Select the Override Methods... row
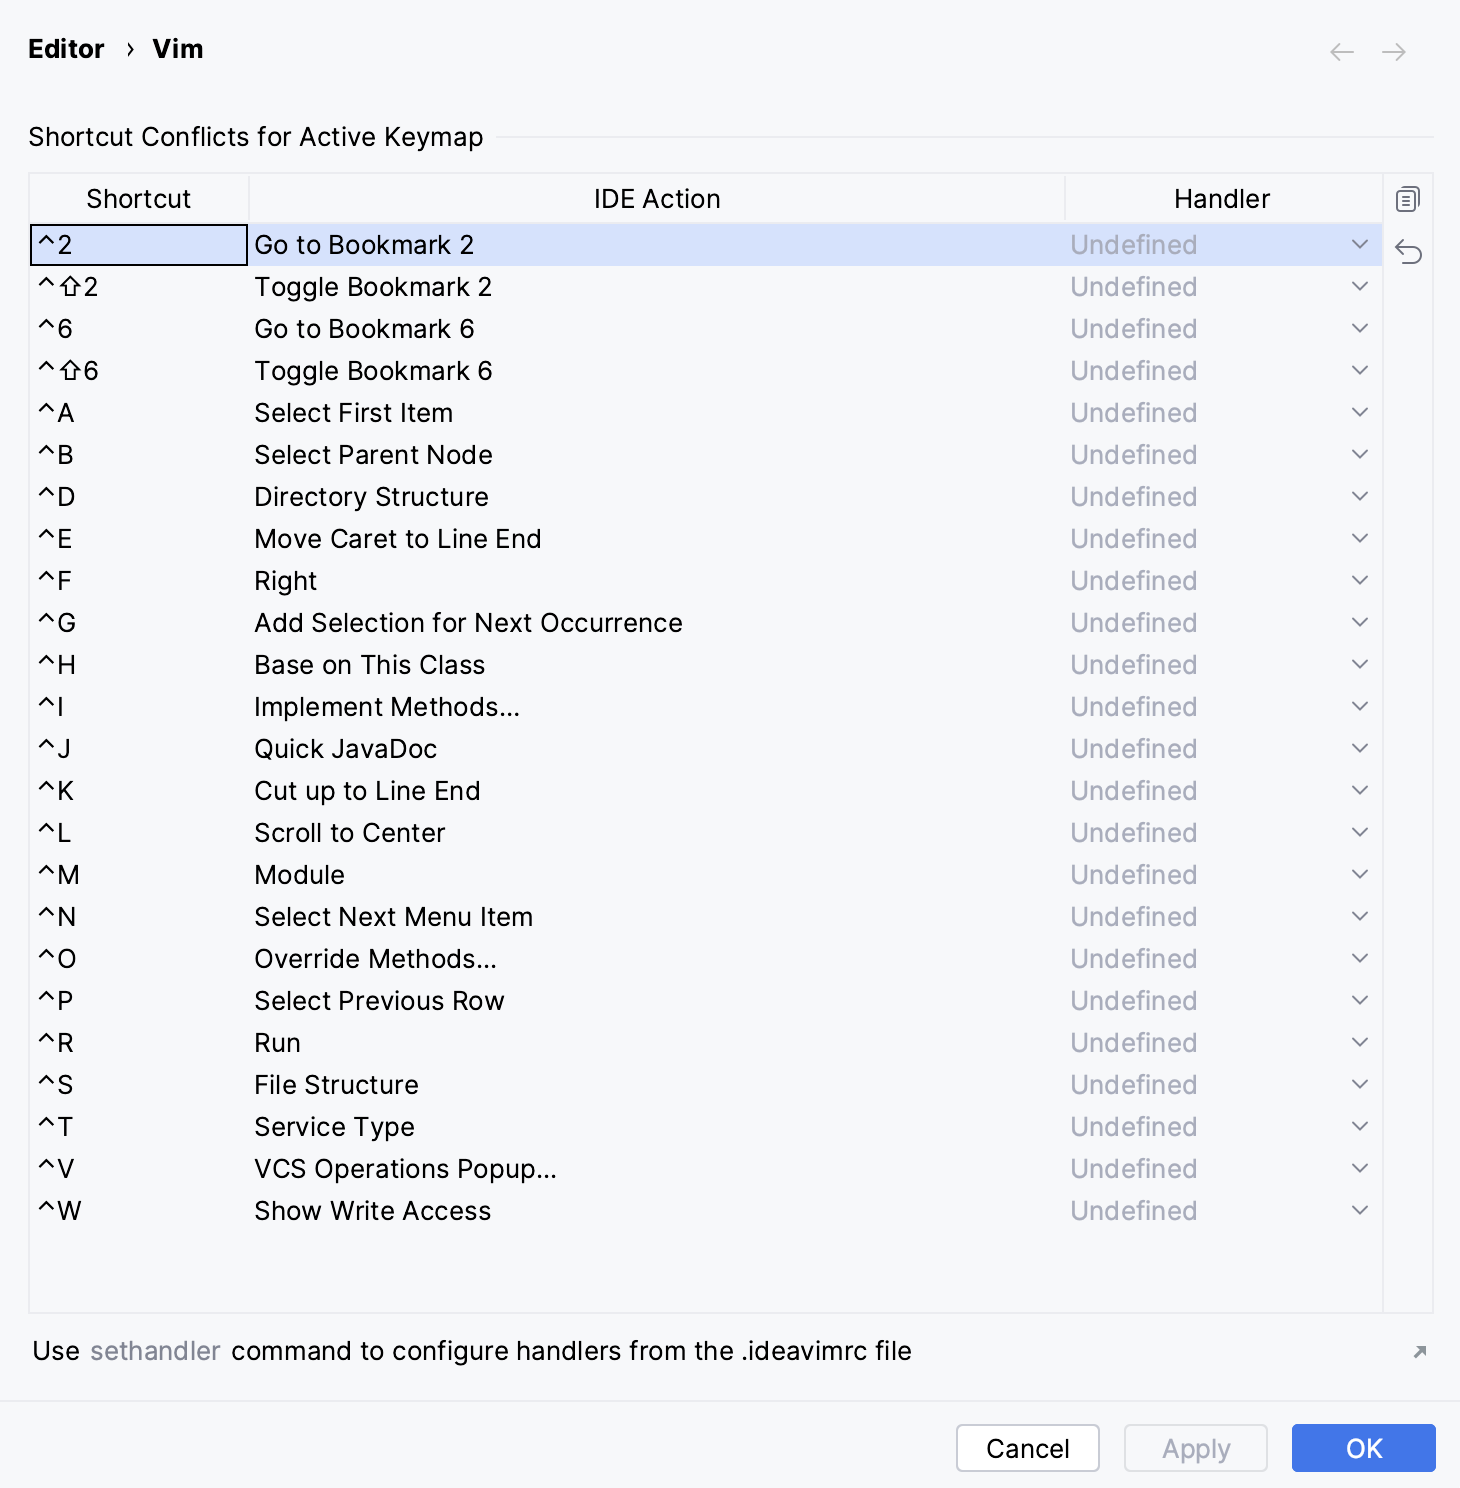This screenshot has height=1488, width=1460. [x=706, y=959]
